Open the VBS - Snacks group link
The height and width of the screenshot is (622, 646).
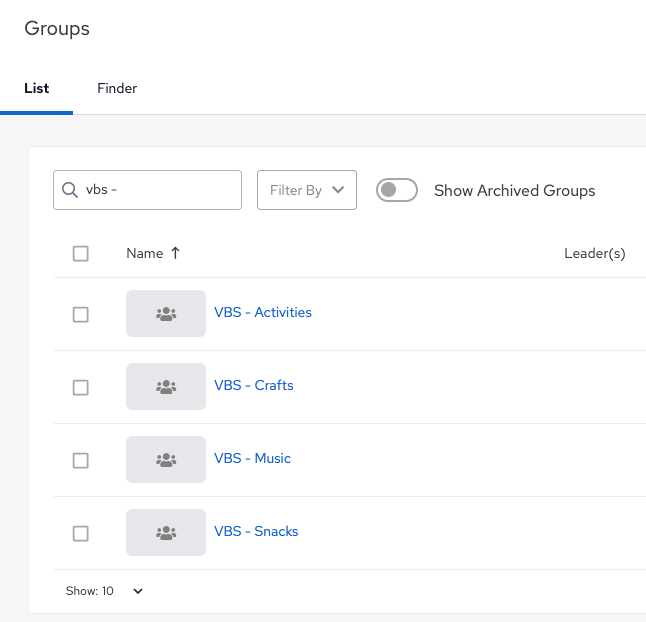click(256, 531)
